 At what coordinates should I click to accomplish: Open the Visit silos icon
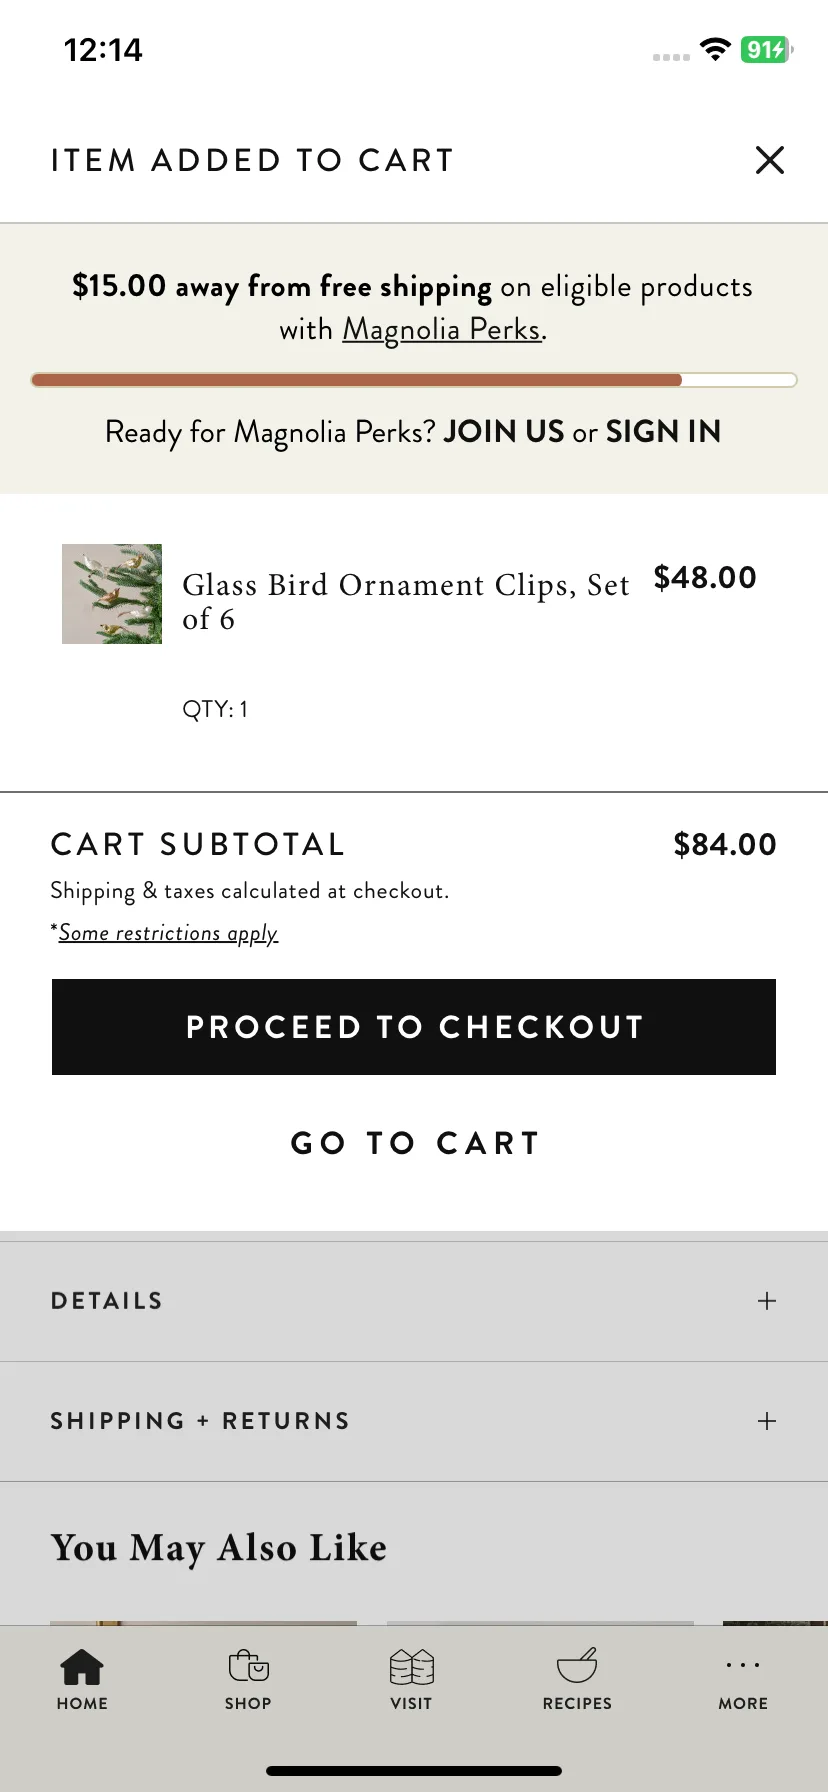click(x=411, y=1667)
